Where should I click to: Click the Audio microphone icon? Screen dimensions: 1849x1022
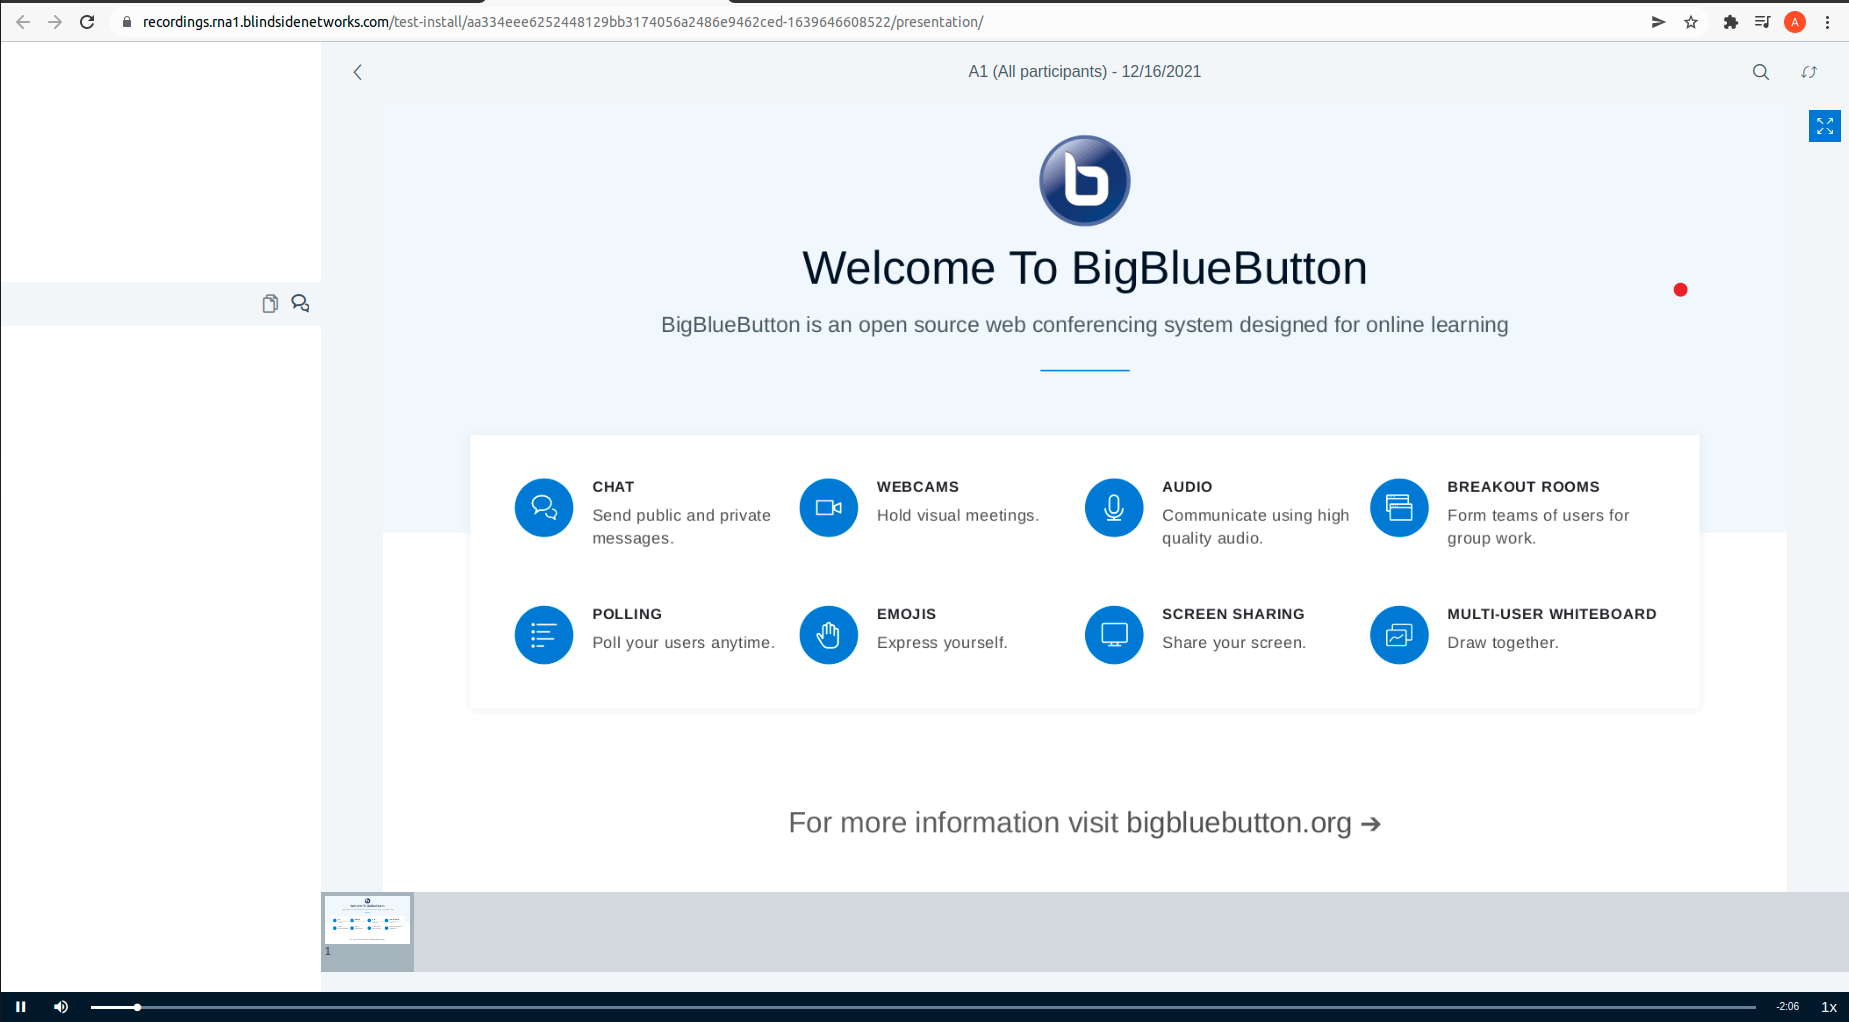(1114, 508)
